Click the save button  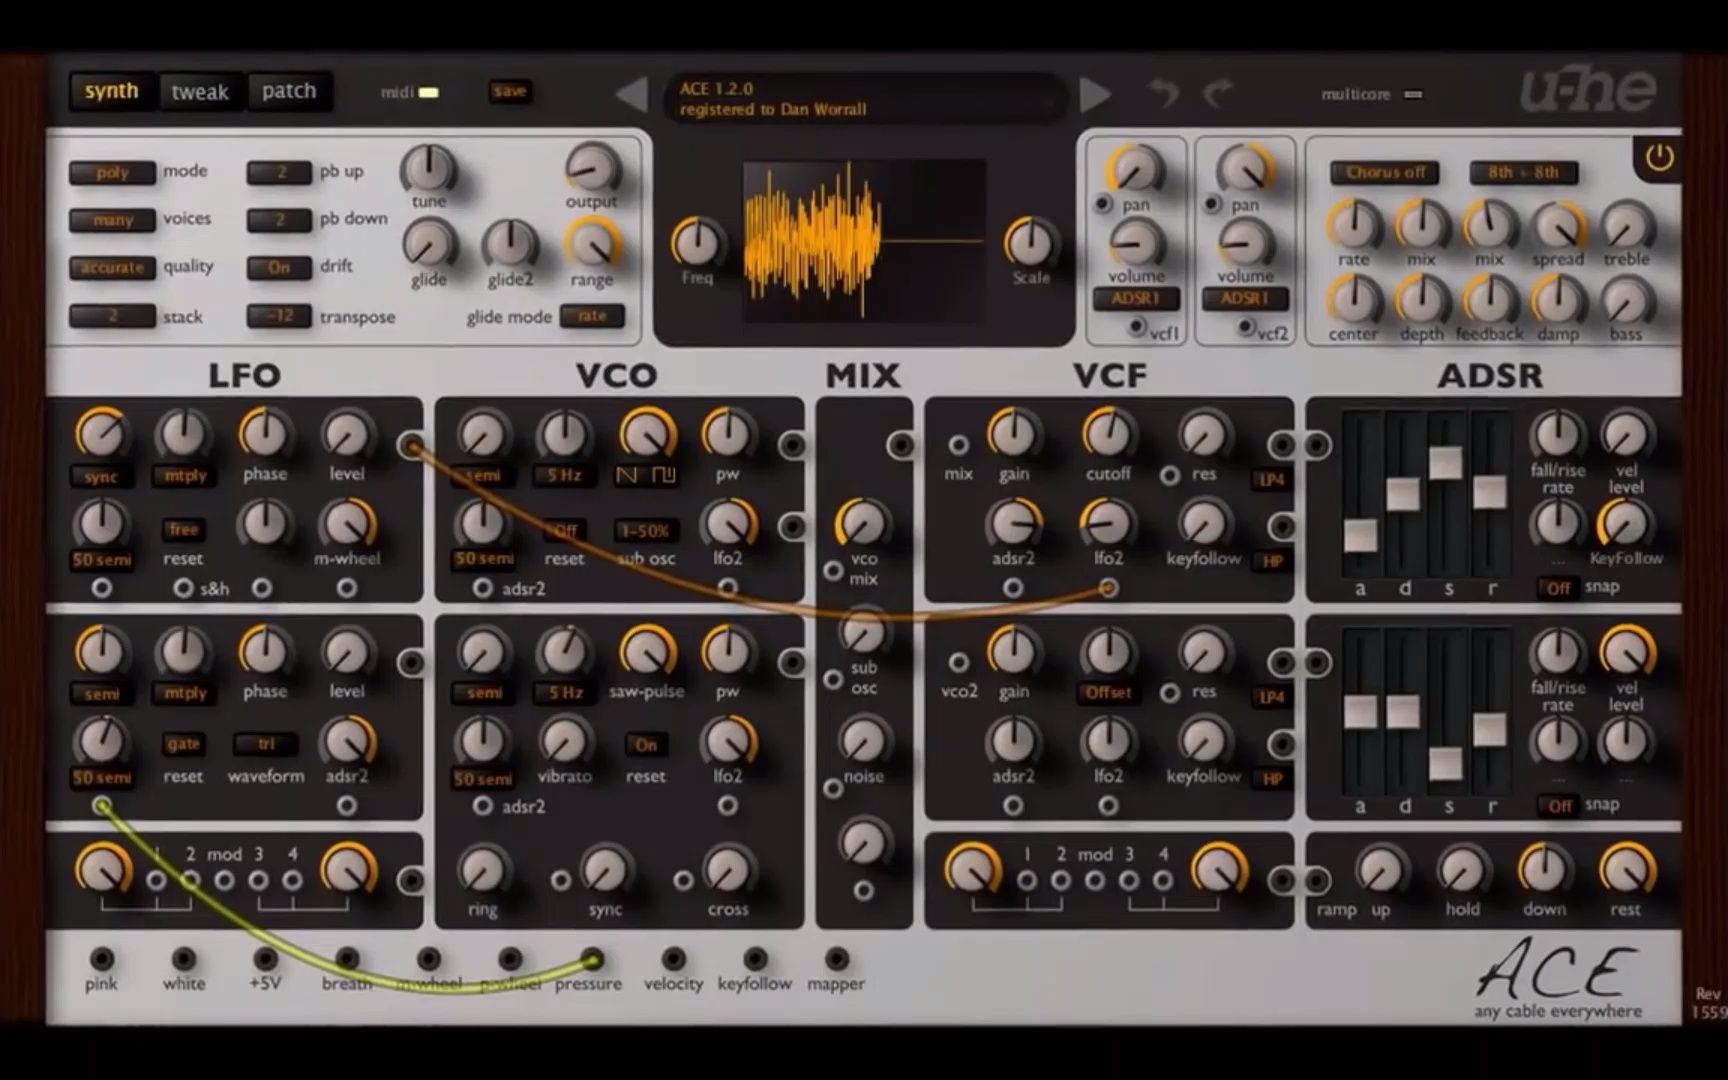tap(509, 90)
